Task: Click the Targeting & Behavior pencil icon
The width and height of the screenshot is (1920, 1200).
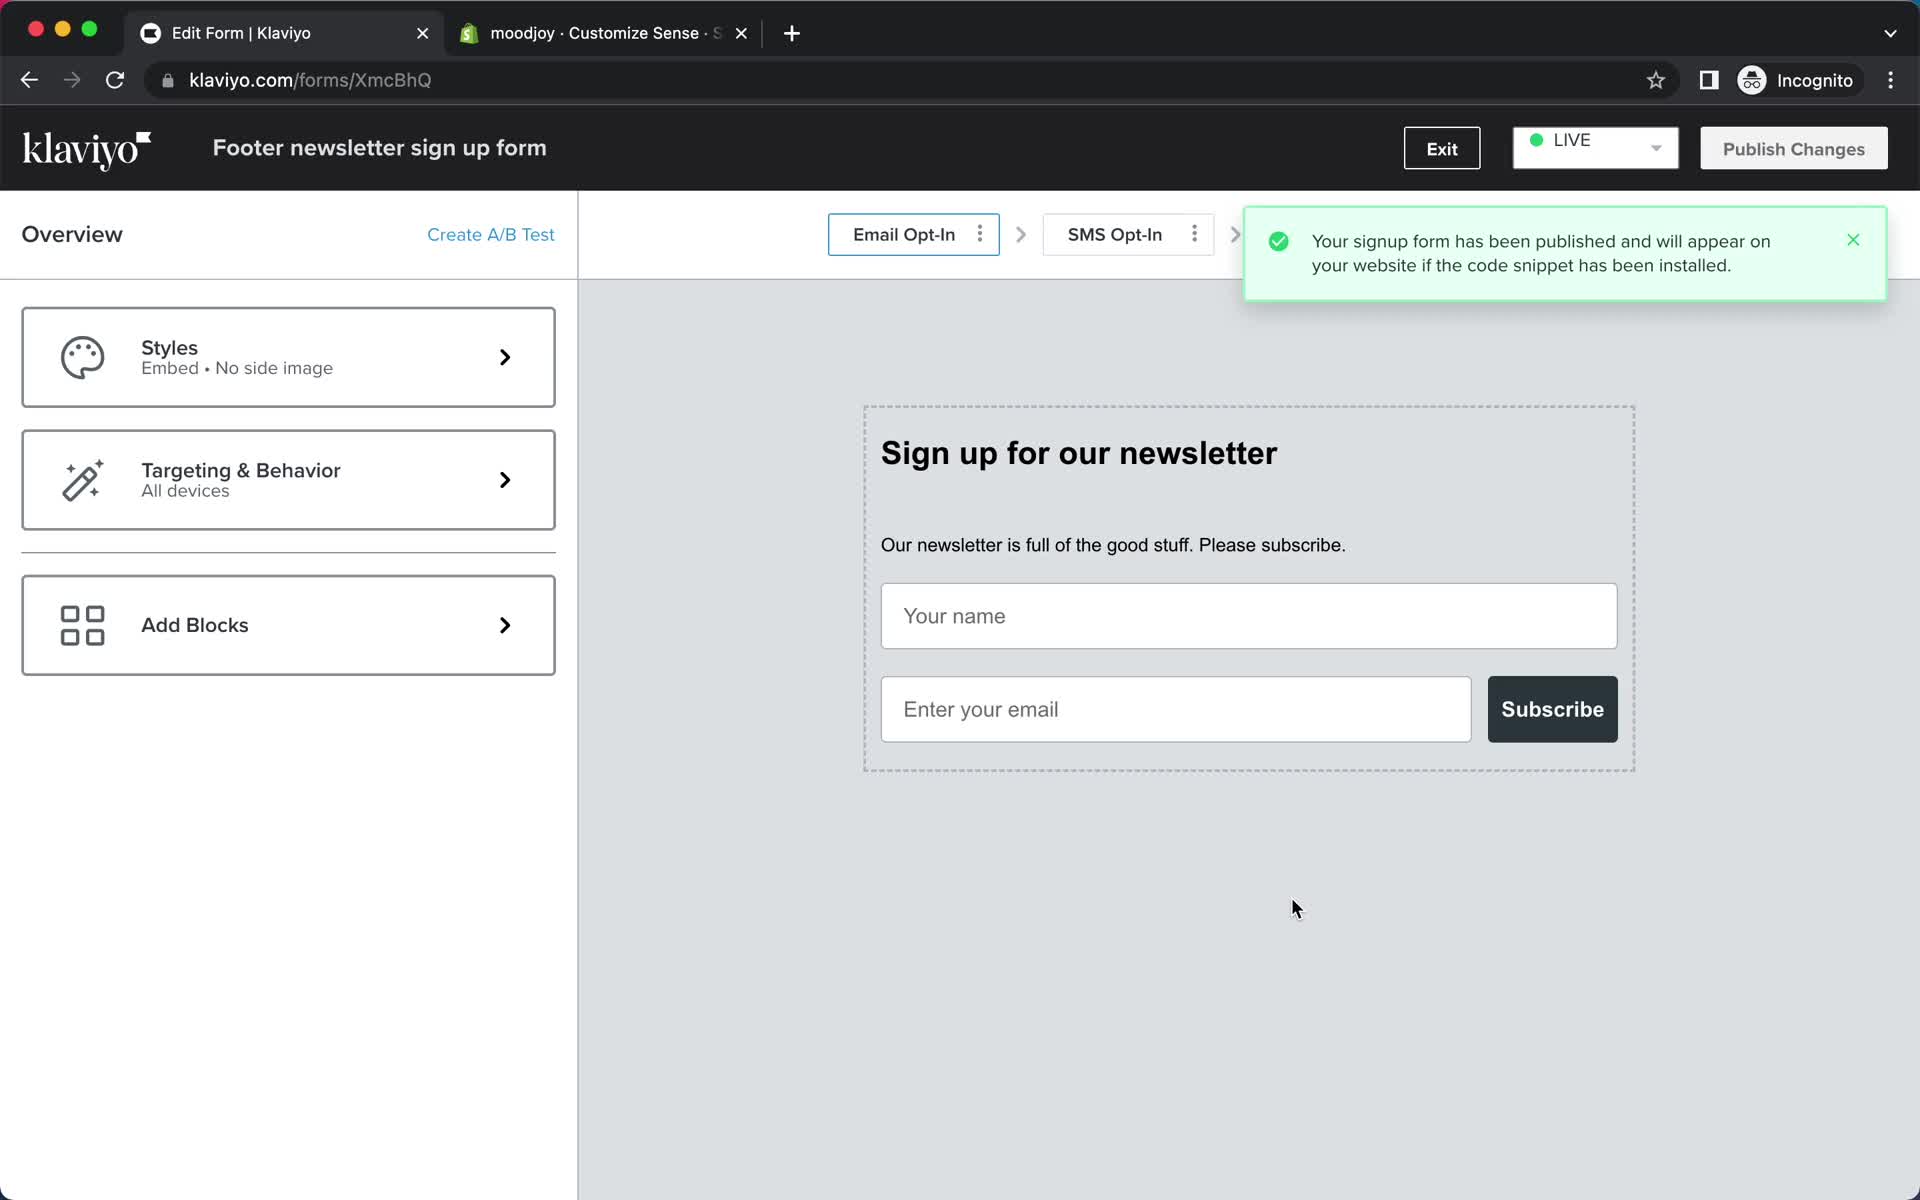Action: 84,480
